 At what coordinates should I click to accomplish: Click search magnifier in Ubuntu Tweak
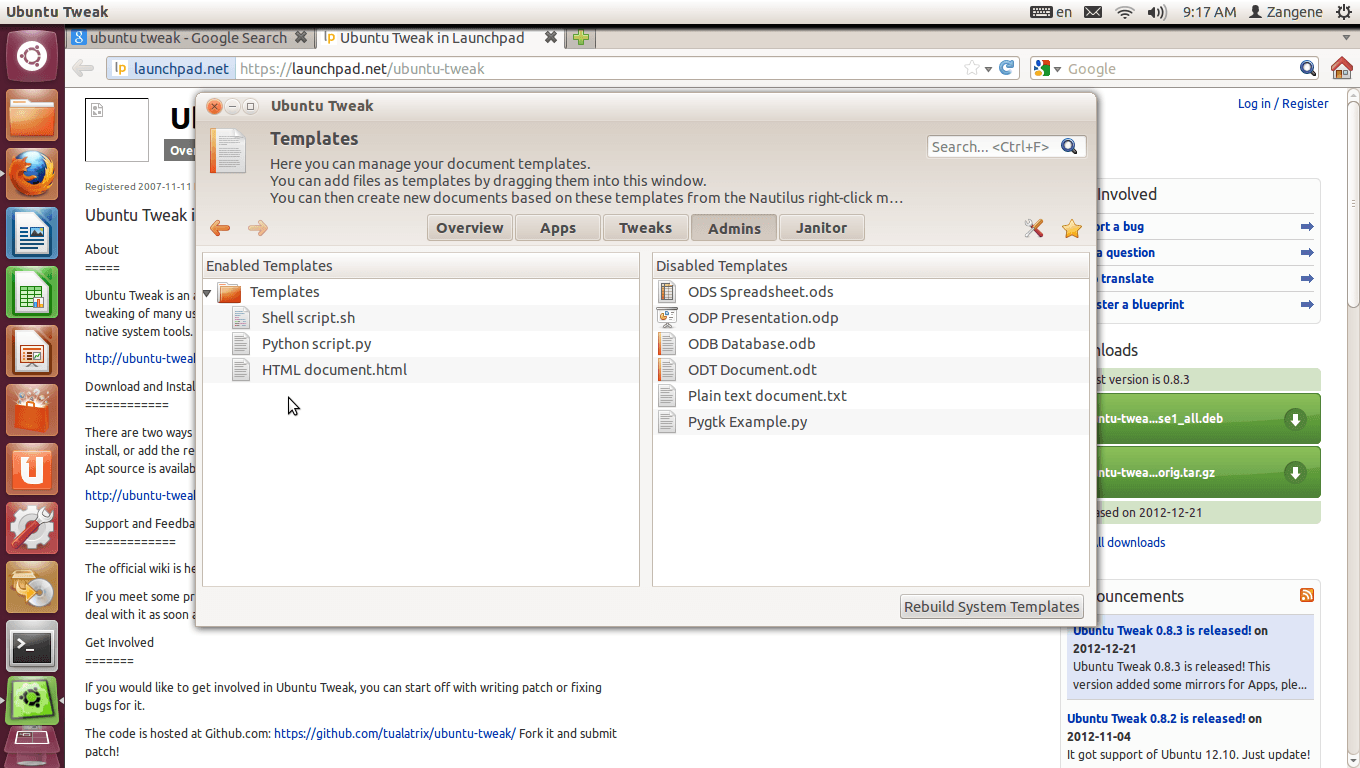(1069, 146)
